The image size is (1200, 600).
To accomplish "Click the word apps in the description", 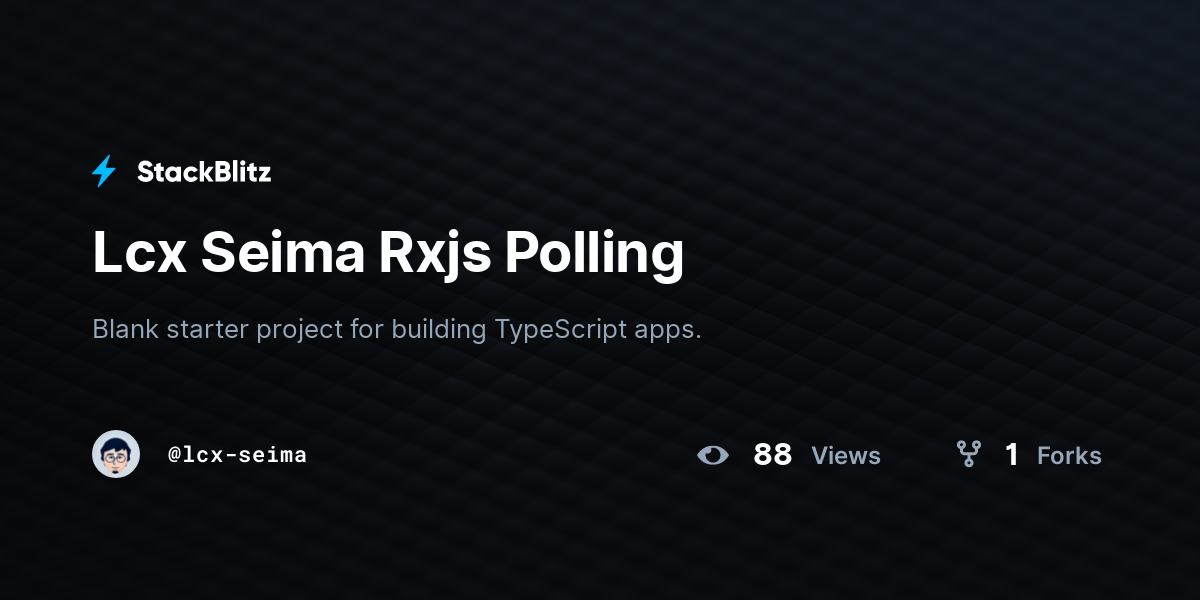I will (x=668, y=332).
